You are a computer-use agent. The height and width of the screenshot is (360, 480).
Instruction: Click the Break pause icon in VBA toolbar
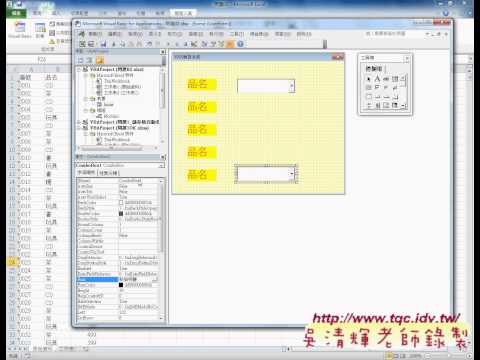[x=177, y=44]
